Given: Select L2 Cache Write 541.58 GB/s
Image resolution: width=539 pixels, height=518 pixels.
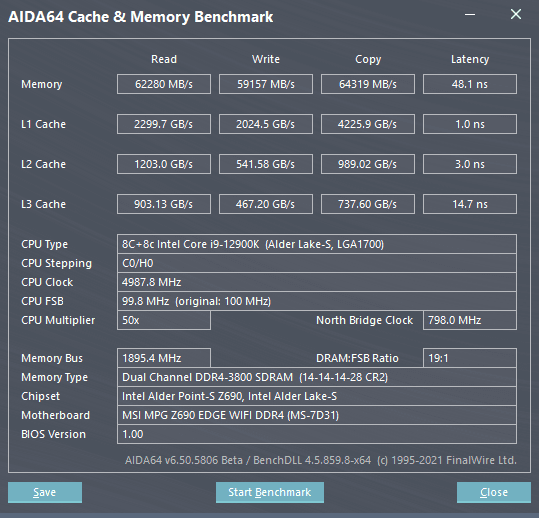Looking at the screenshot, I should coord(266,164).
